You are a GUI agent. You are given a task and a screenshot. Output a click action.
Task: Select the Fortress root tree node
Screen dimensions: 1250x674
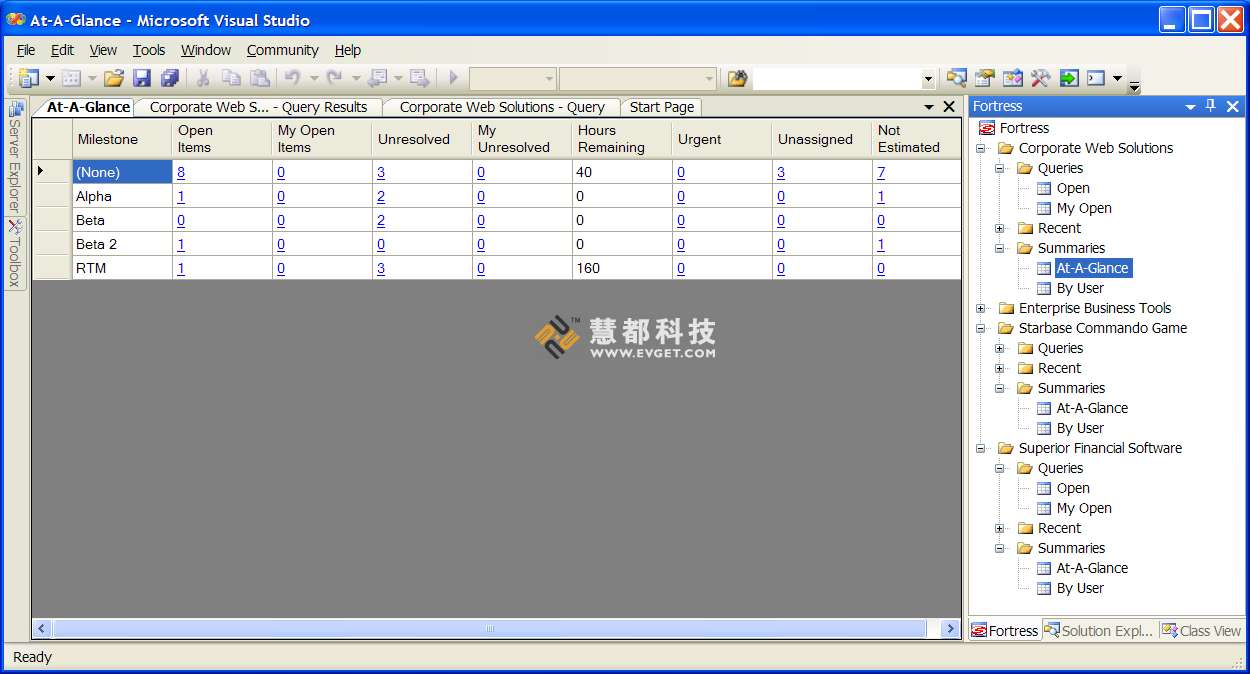pos(1024,128)
